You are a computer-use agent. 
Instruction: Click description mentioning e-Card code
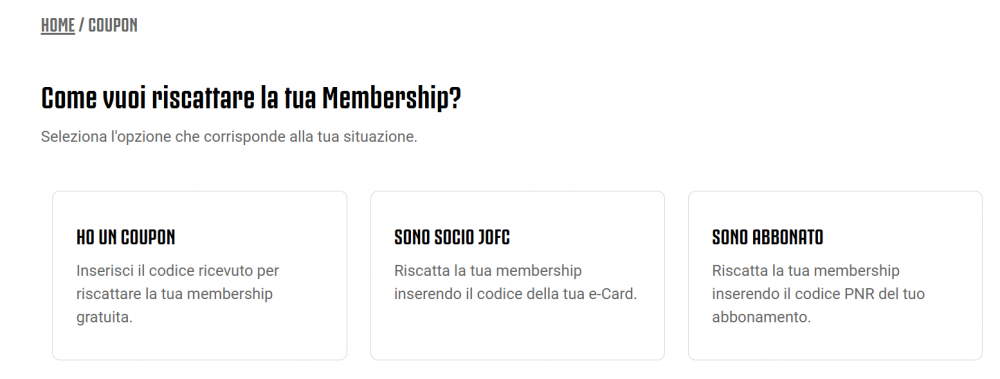pyautogui.click(x=515, y=282)
